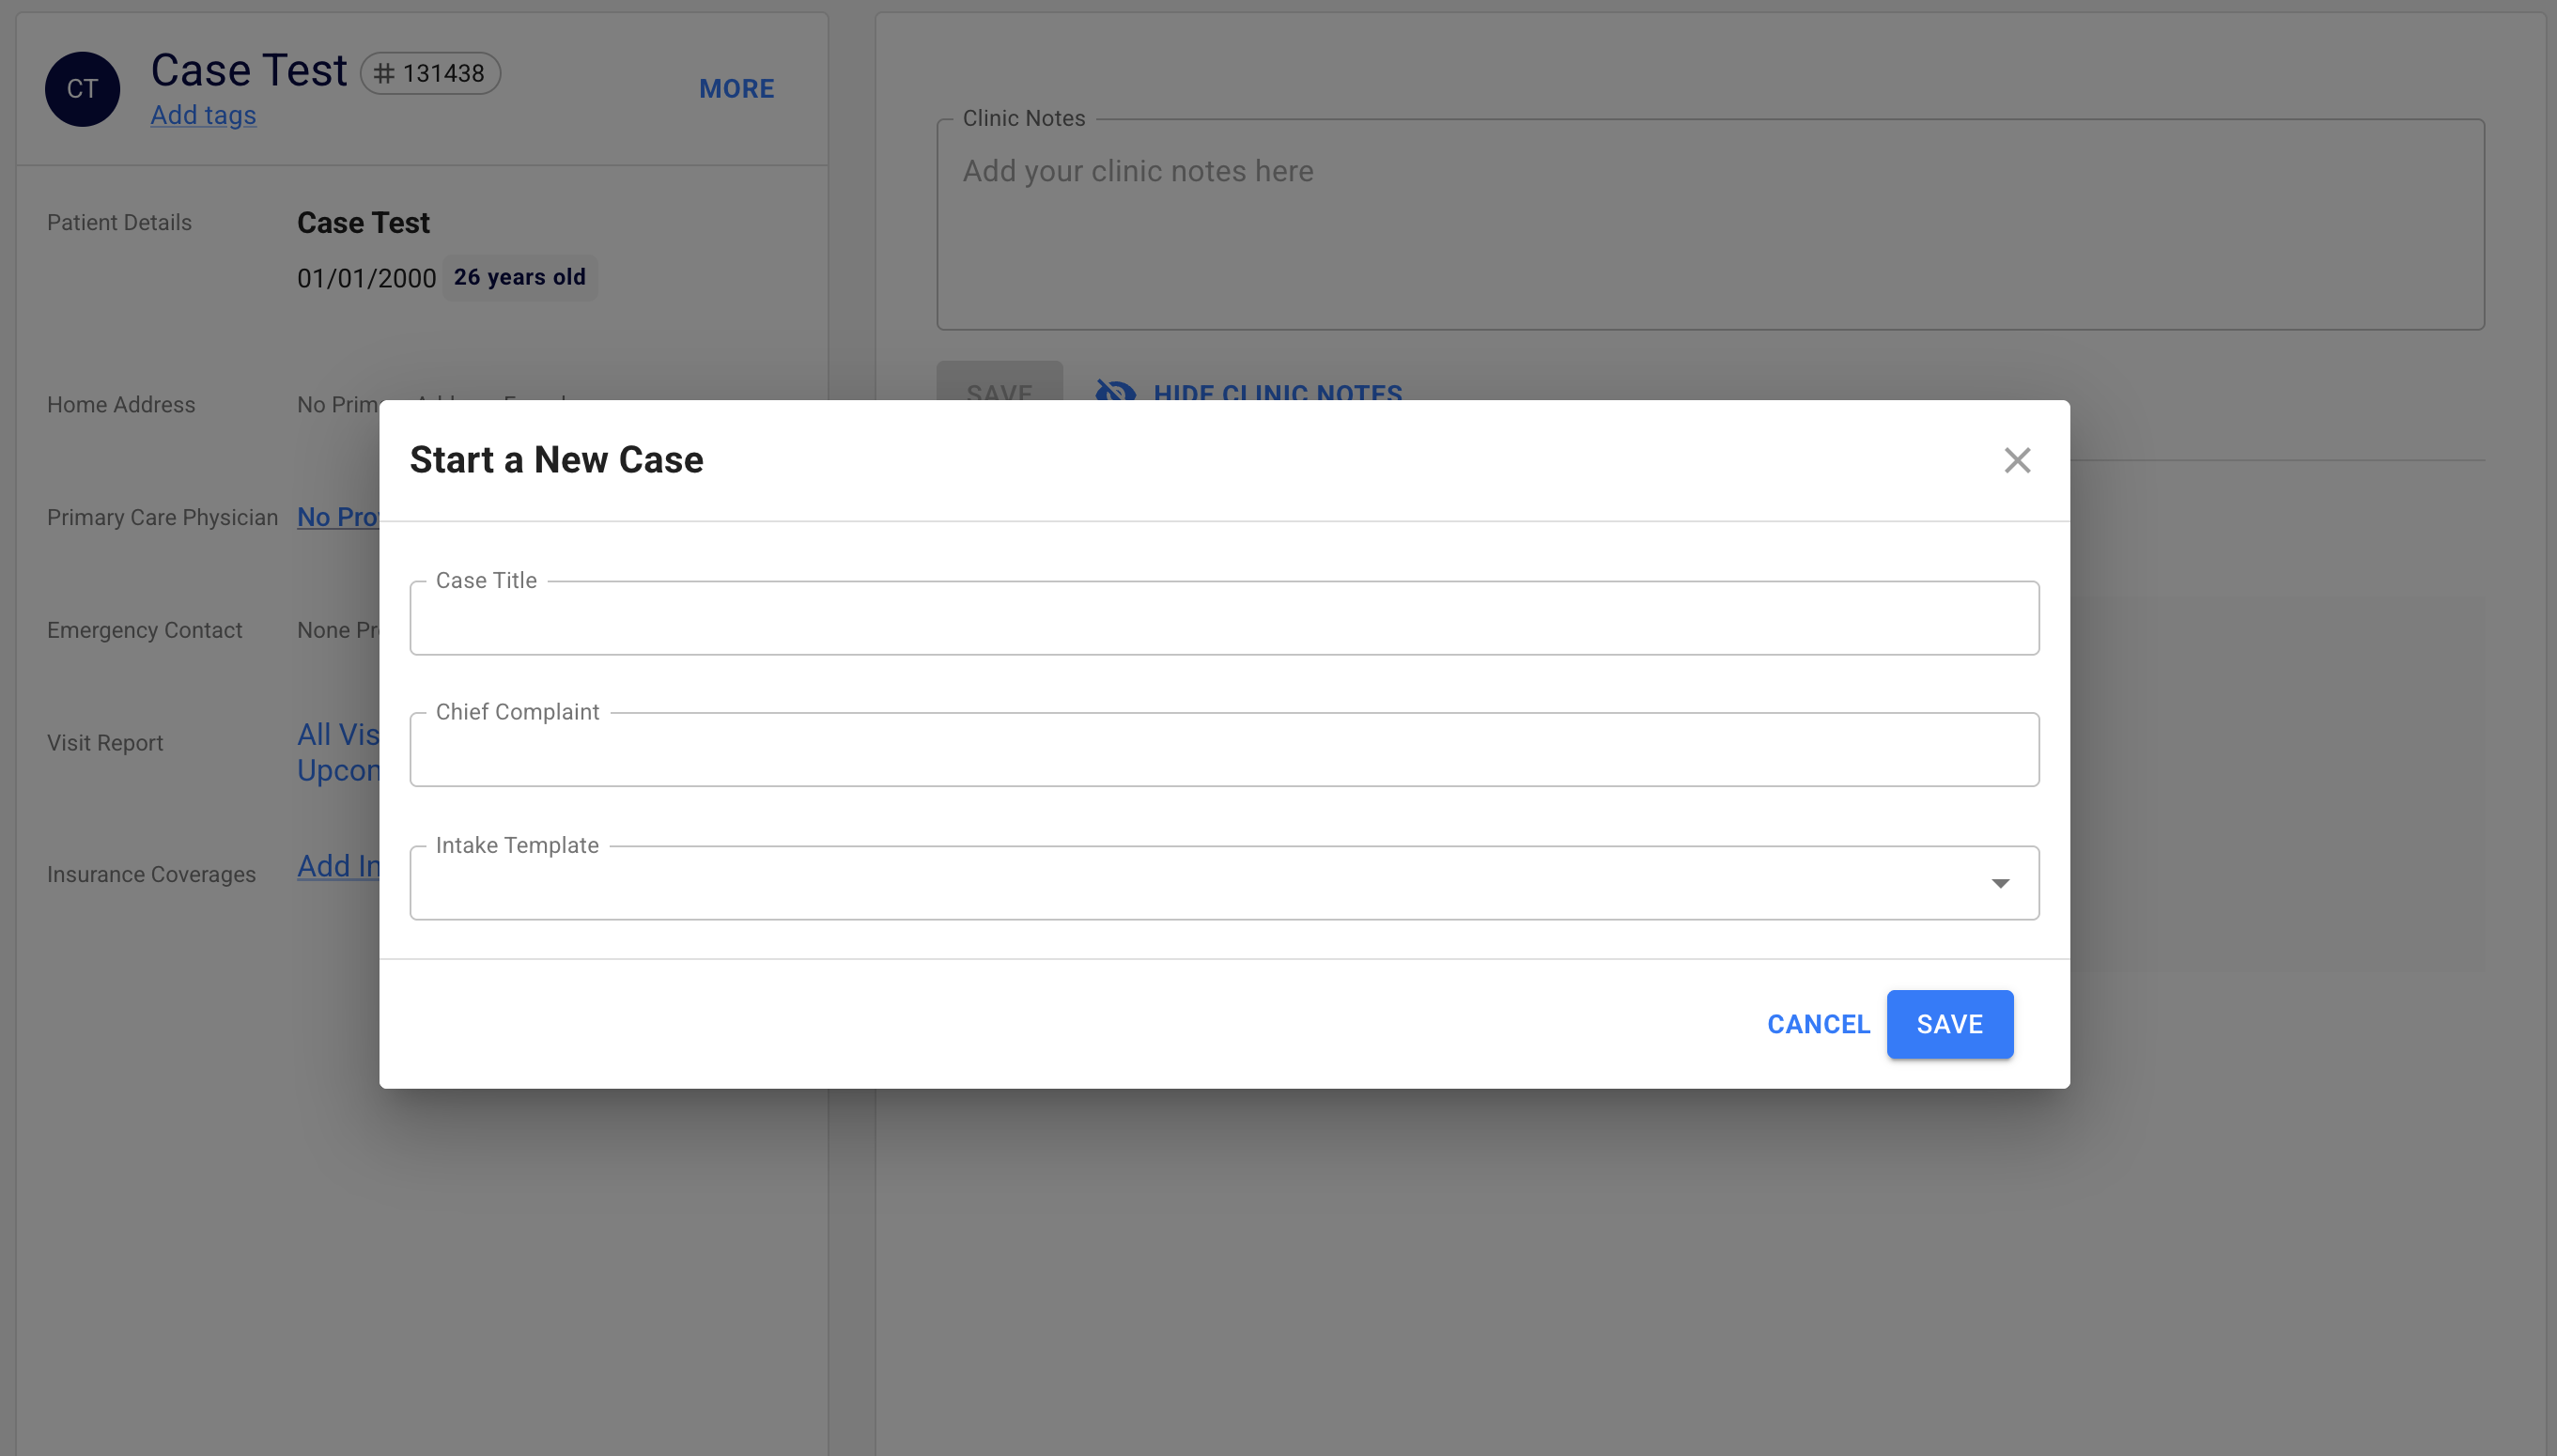Click the Add Insurance link
This screenshot has width=2557, height=1456.
tap(338, 866)
